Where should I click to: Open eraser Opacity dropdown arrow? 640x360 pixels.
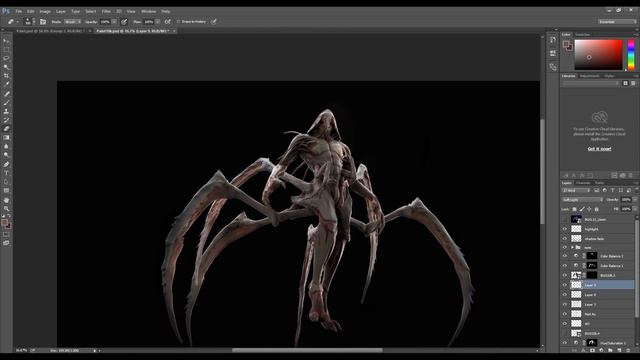click(x=114, y=22)
